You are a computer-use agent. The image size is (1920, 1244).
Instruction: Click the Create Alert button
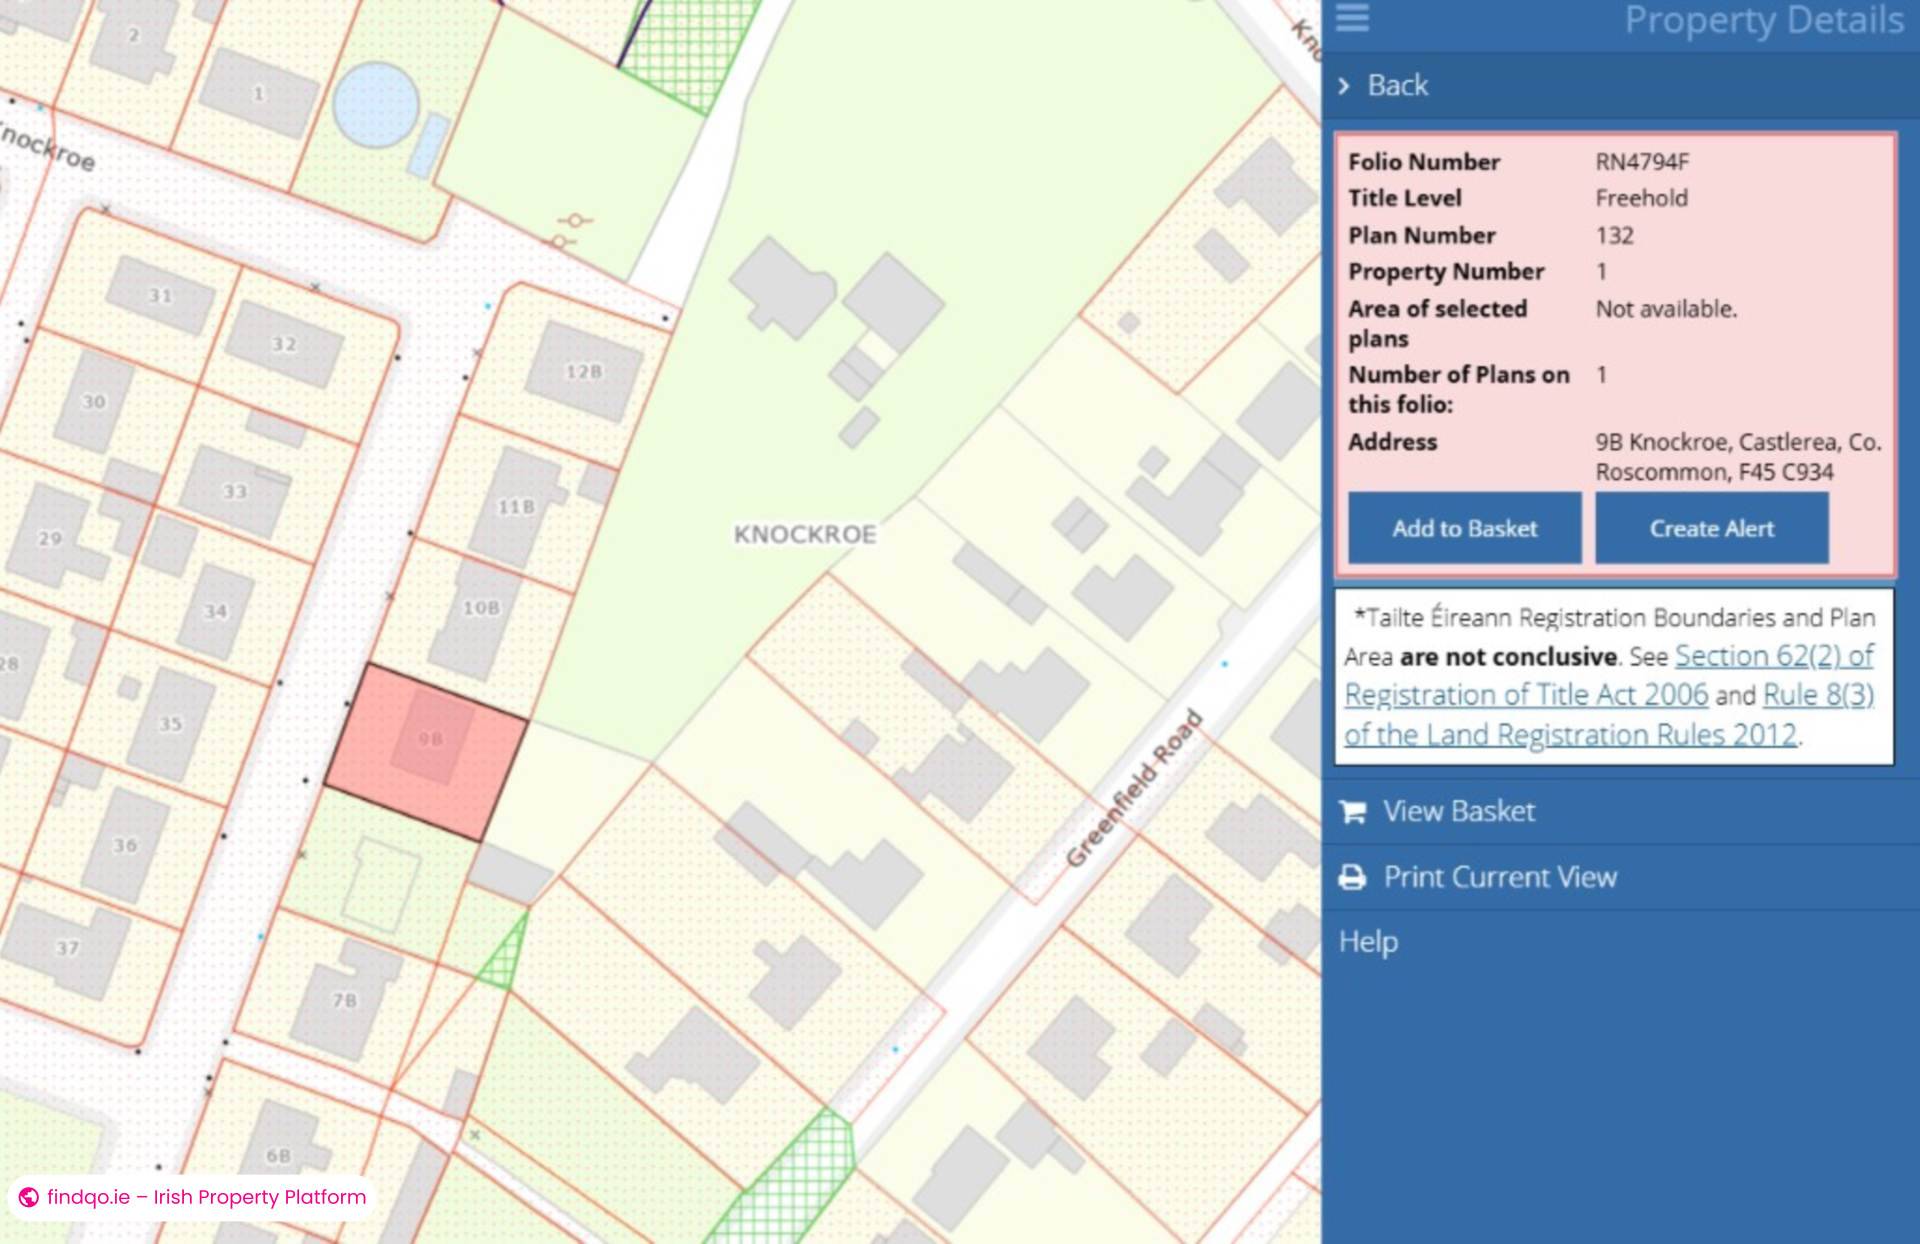[x=1712, y=528]
